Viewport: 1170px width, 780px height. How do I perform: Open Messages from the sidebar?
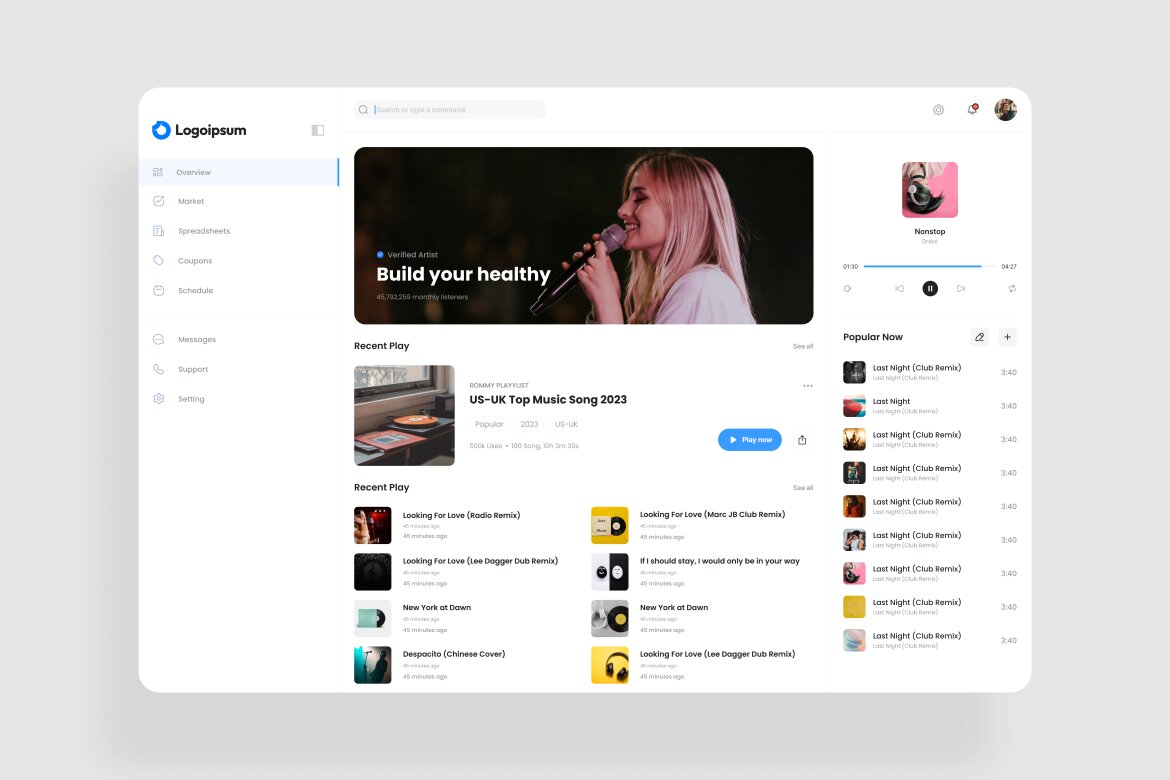[x=197, y=339]
